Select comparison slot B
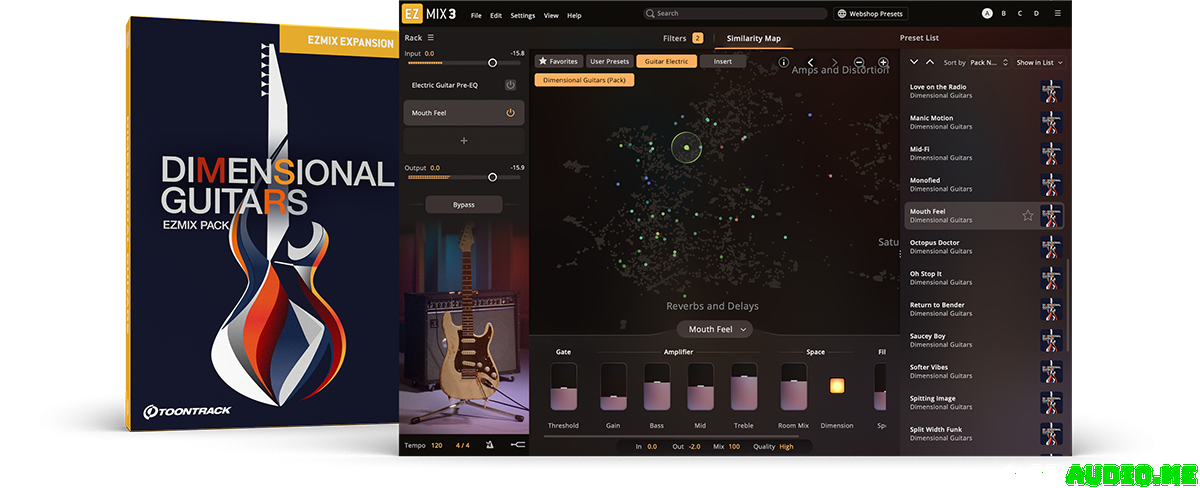 1004,14
